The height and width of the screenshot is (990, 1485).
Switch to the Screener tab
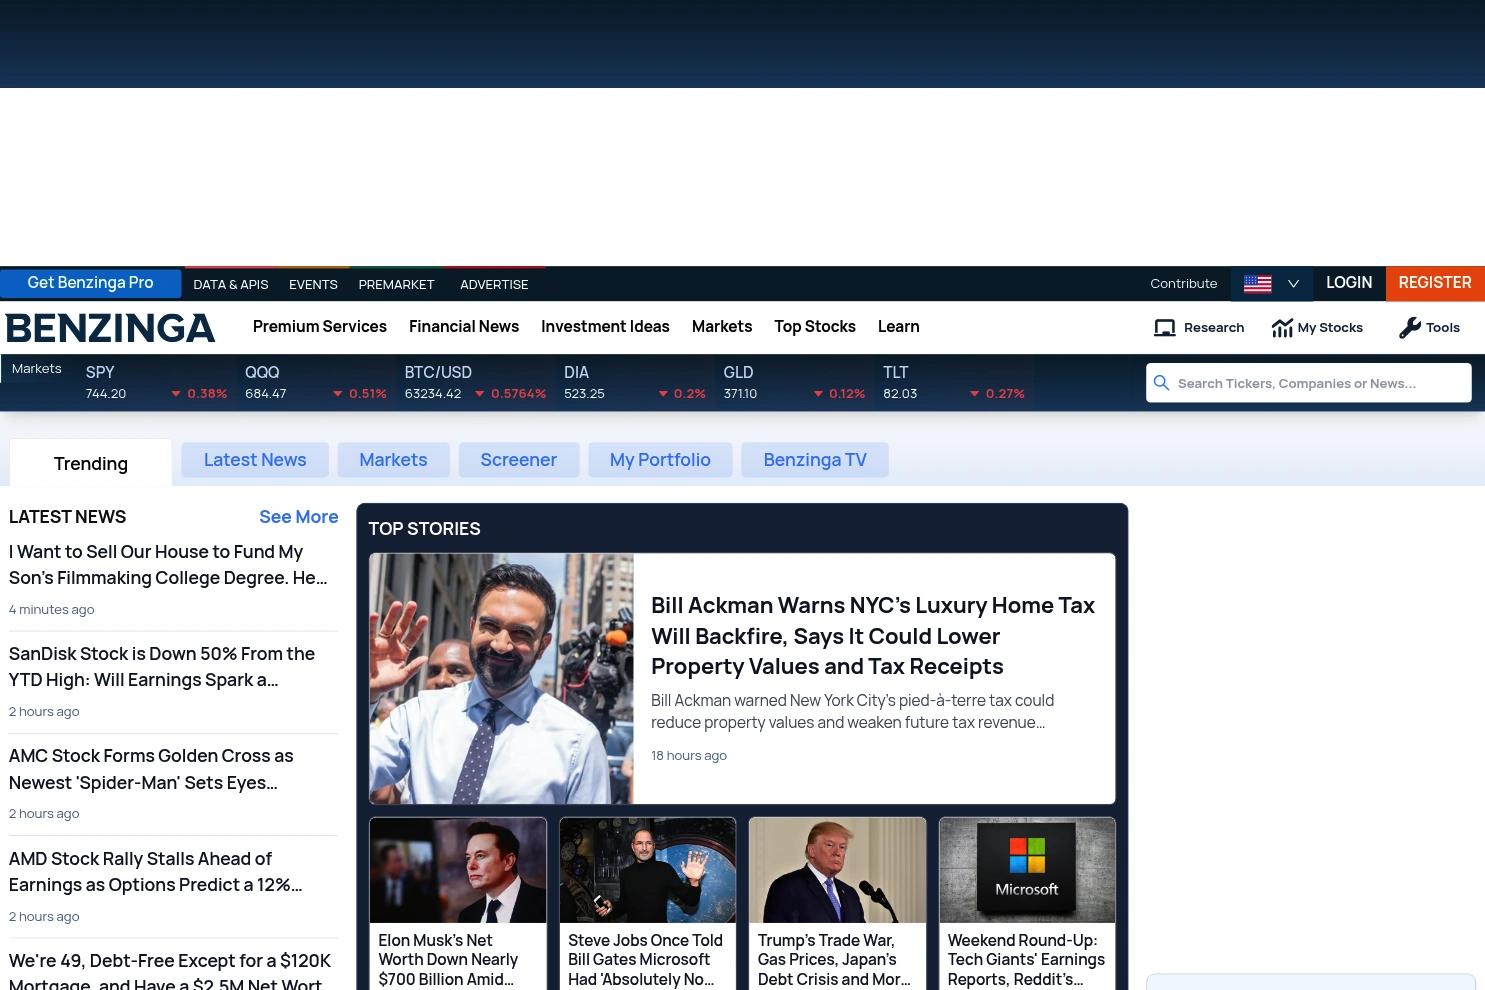518,460
